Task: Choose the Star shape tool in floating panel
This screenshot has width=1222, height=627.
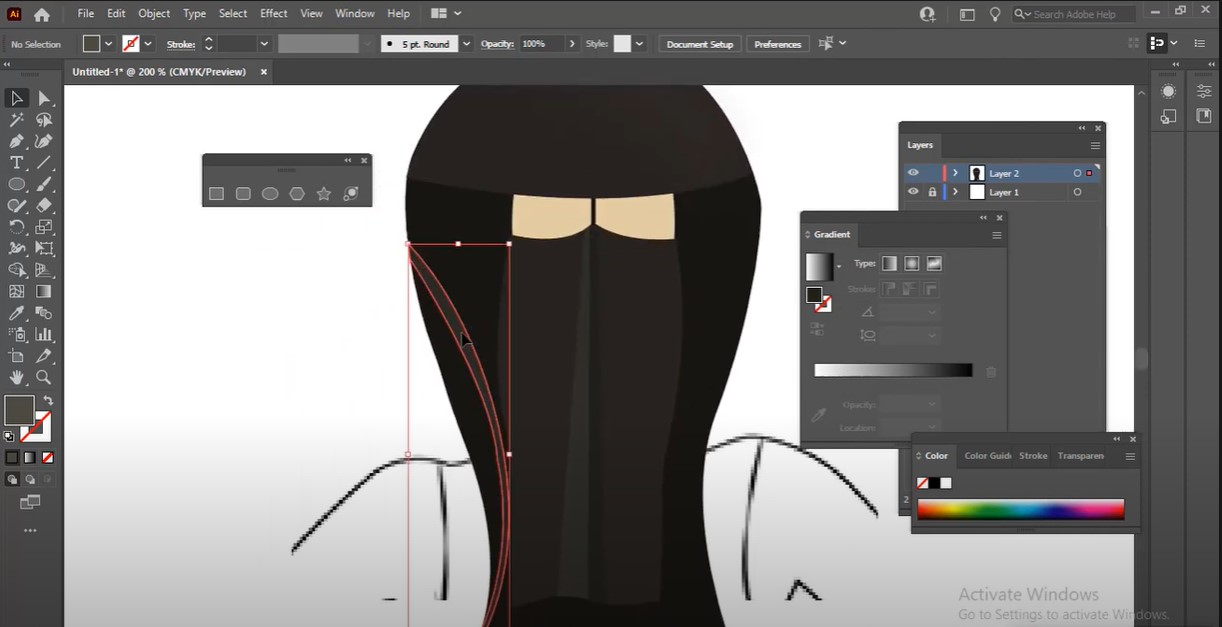Action: (324, 194)
